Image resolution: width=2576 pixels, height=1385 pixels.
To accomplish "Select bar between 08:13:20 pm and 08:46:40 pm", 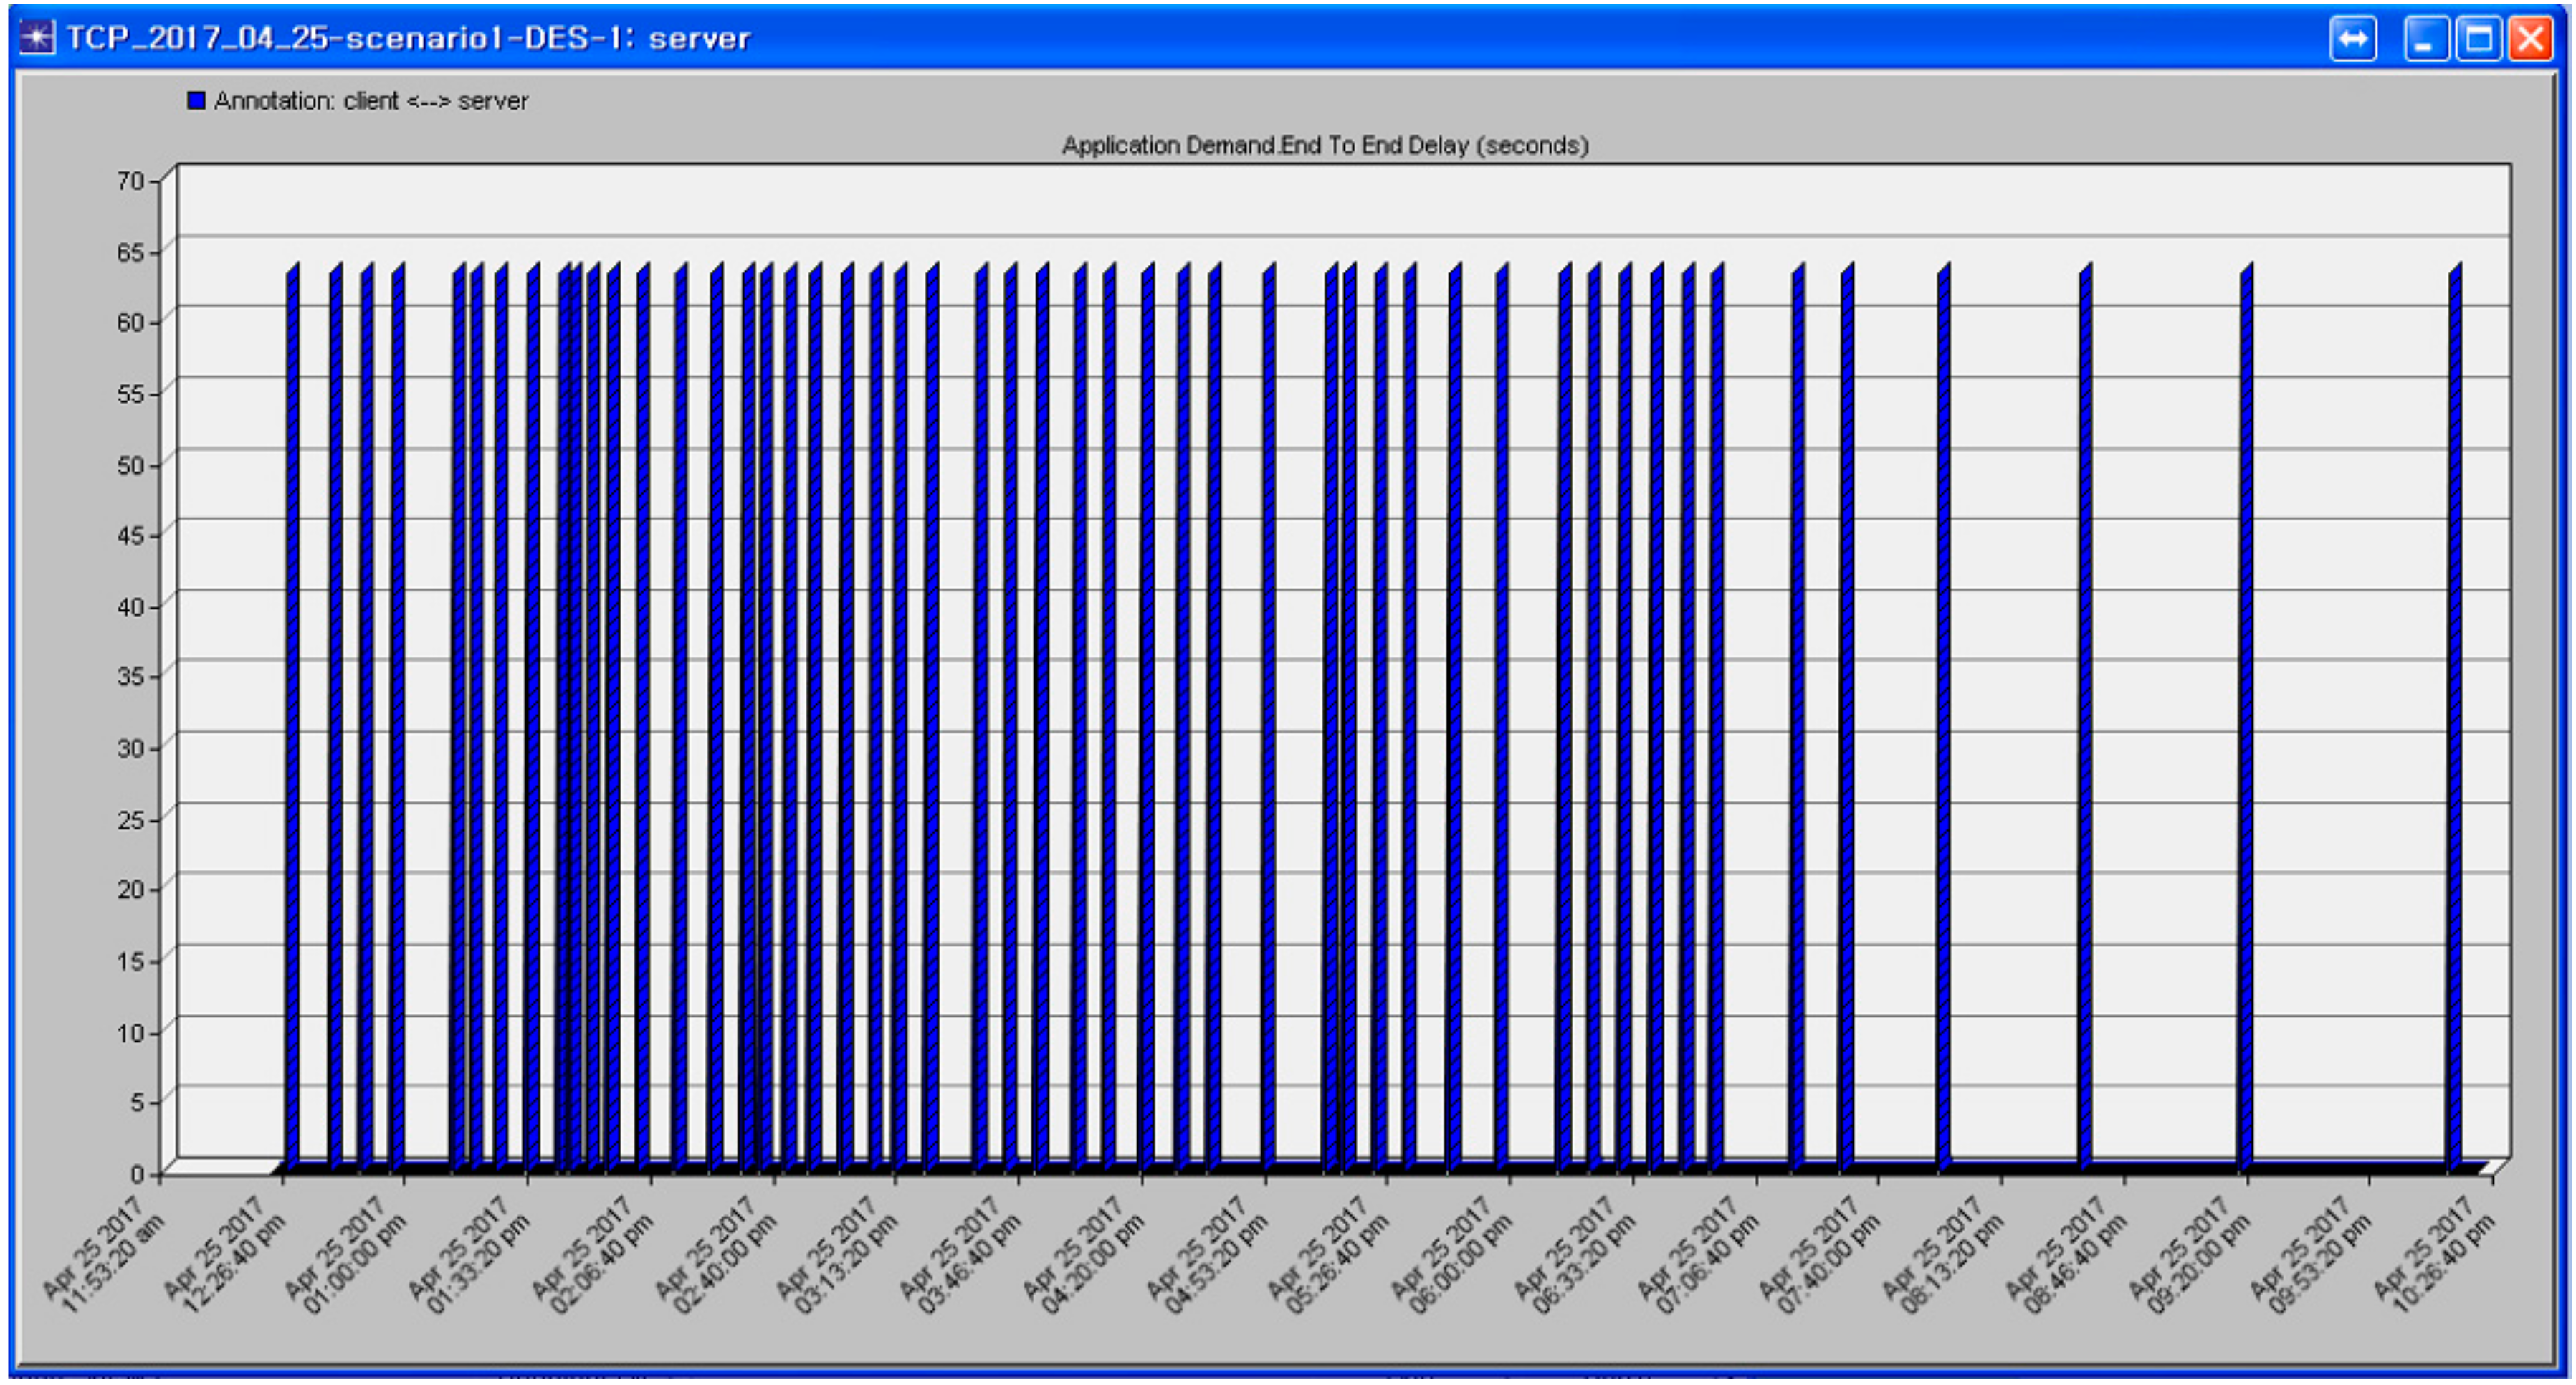I will [x=2085, y=700].
